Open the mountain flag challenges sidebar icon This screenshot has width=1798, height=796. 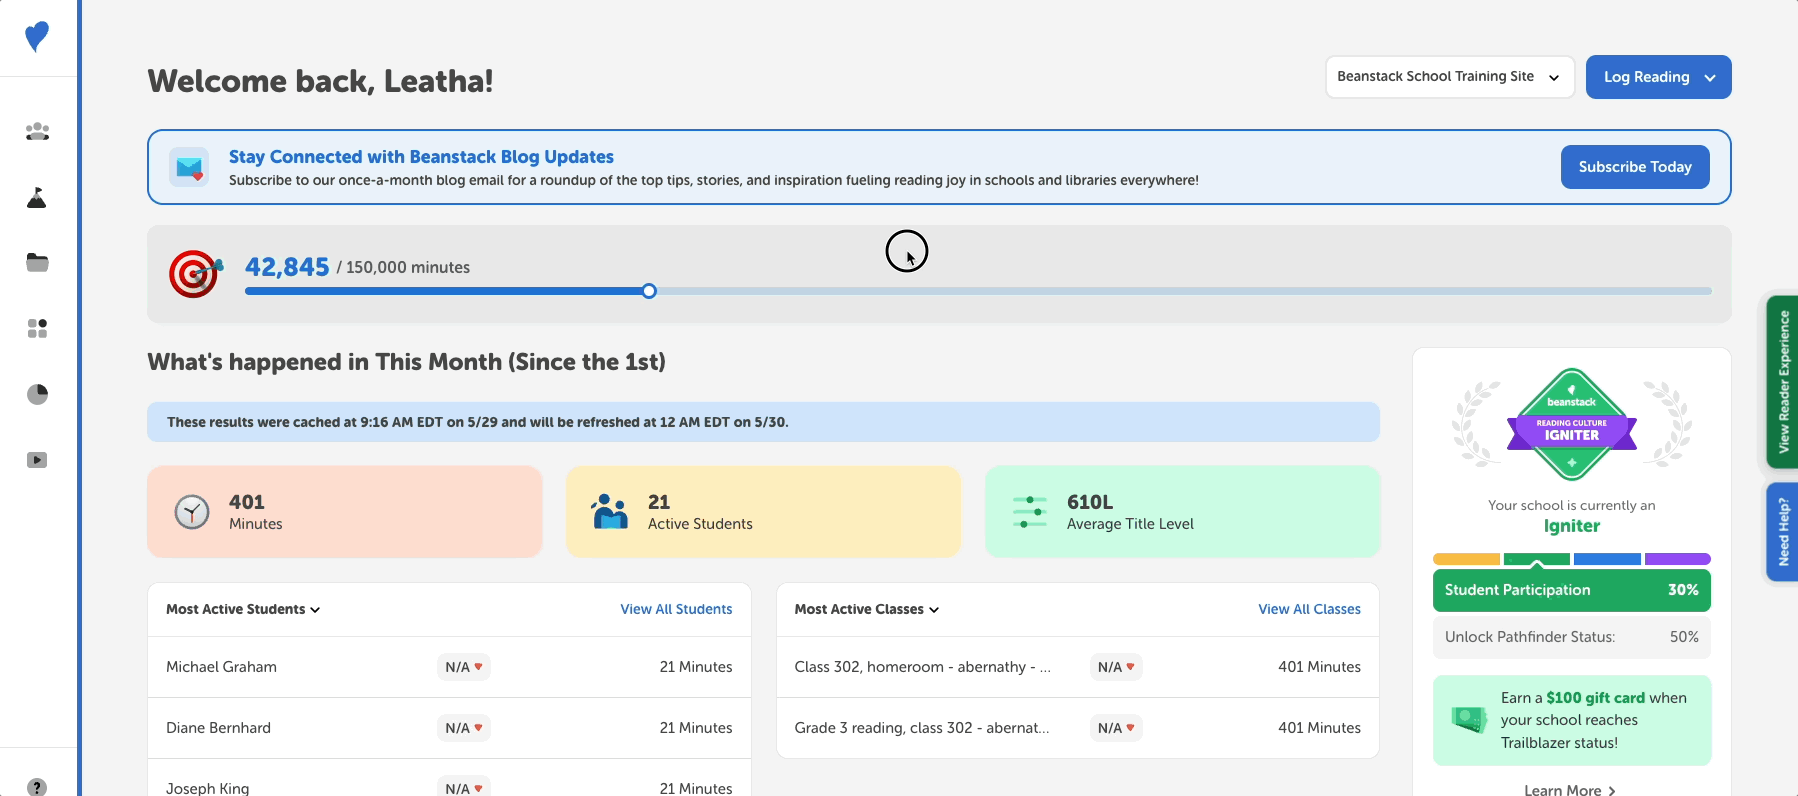[x=37, y=197]
